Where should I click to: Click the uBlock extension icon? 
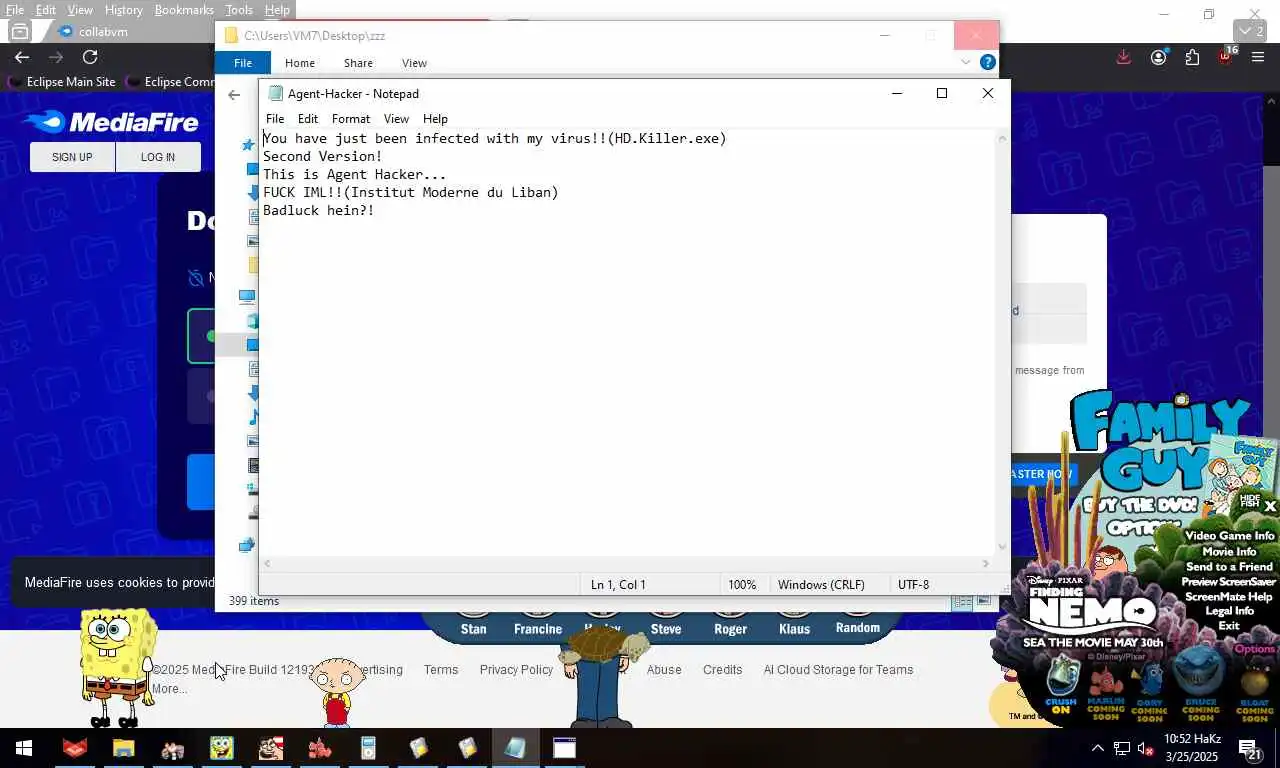pyautogui.click(x=1226, y=55)
